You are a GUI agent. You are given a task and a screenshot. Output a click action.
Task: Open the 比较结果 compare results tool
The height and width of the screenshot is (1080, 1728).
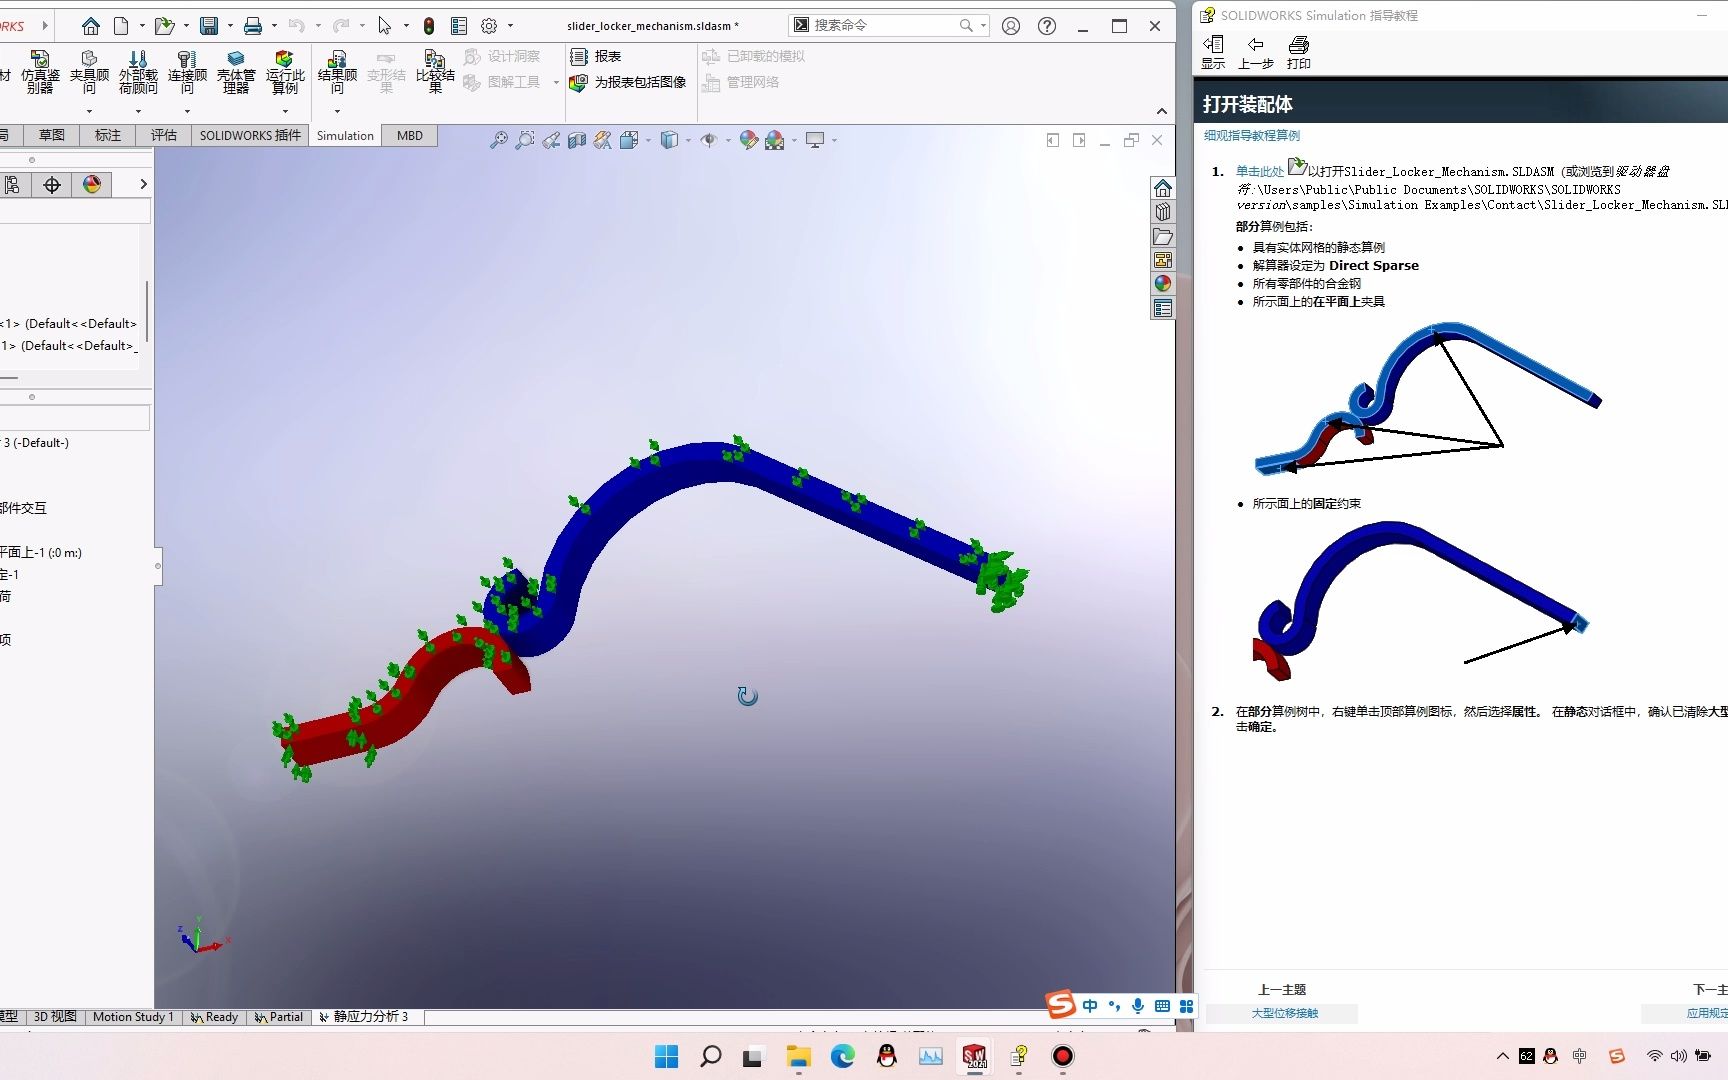tap(435, 72)
